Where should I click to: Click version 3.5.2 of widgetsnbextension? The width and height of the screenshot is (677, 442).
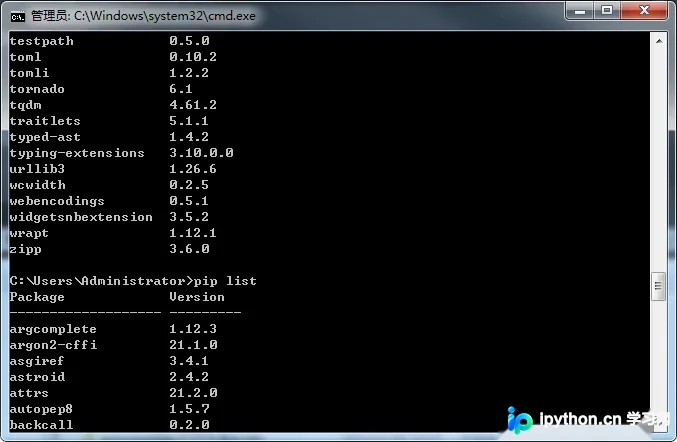click(x=189, y=217)
